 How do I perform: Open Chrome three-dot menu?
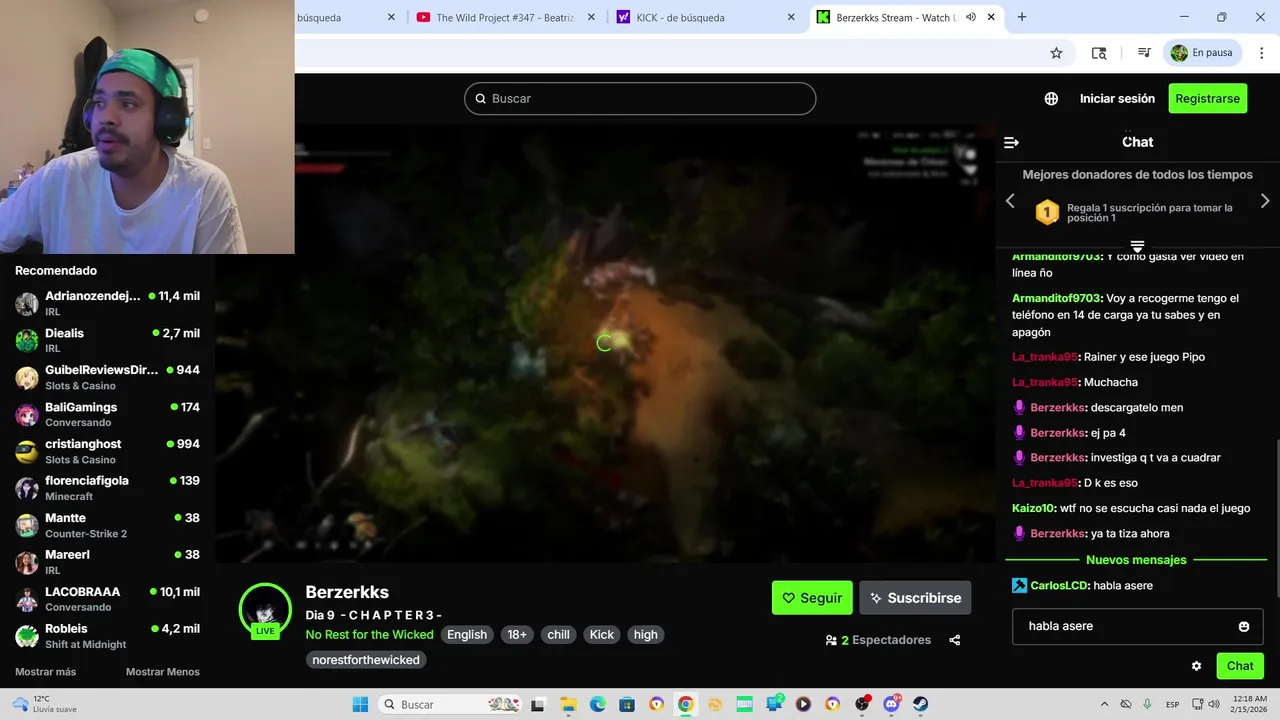point(1261,53)
